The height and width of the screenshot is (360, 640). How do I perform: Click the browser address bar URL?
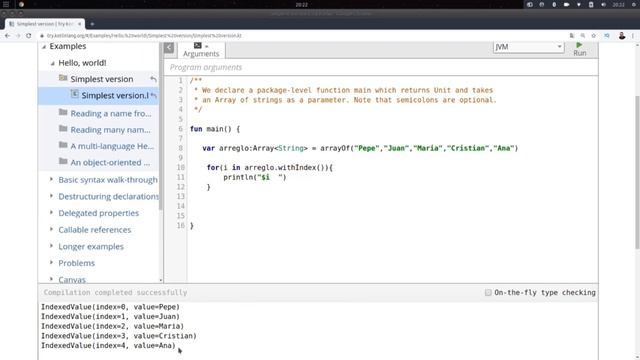[x=144, y=36]
